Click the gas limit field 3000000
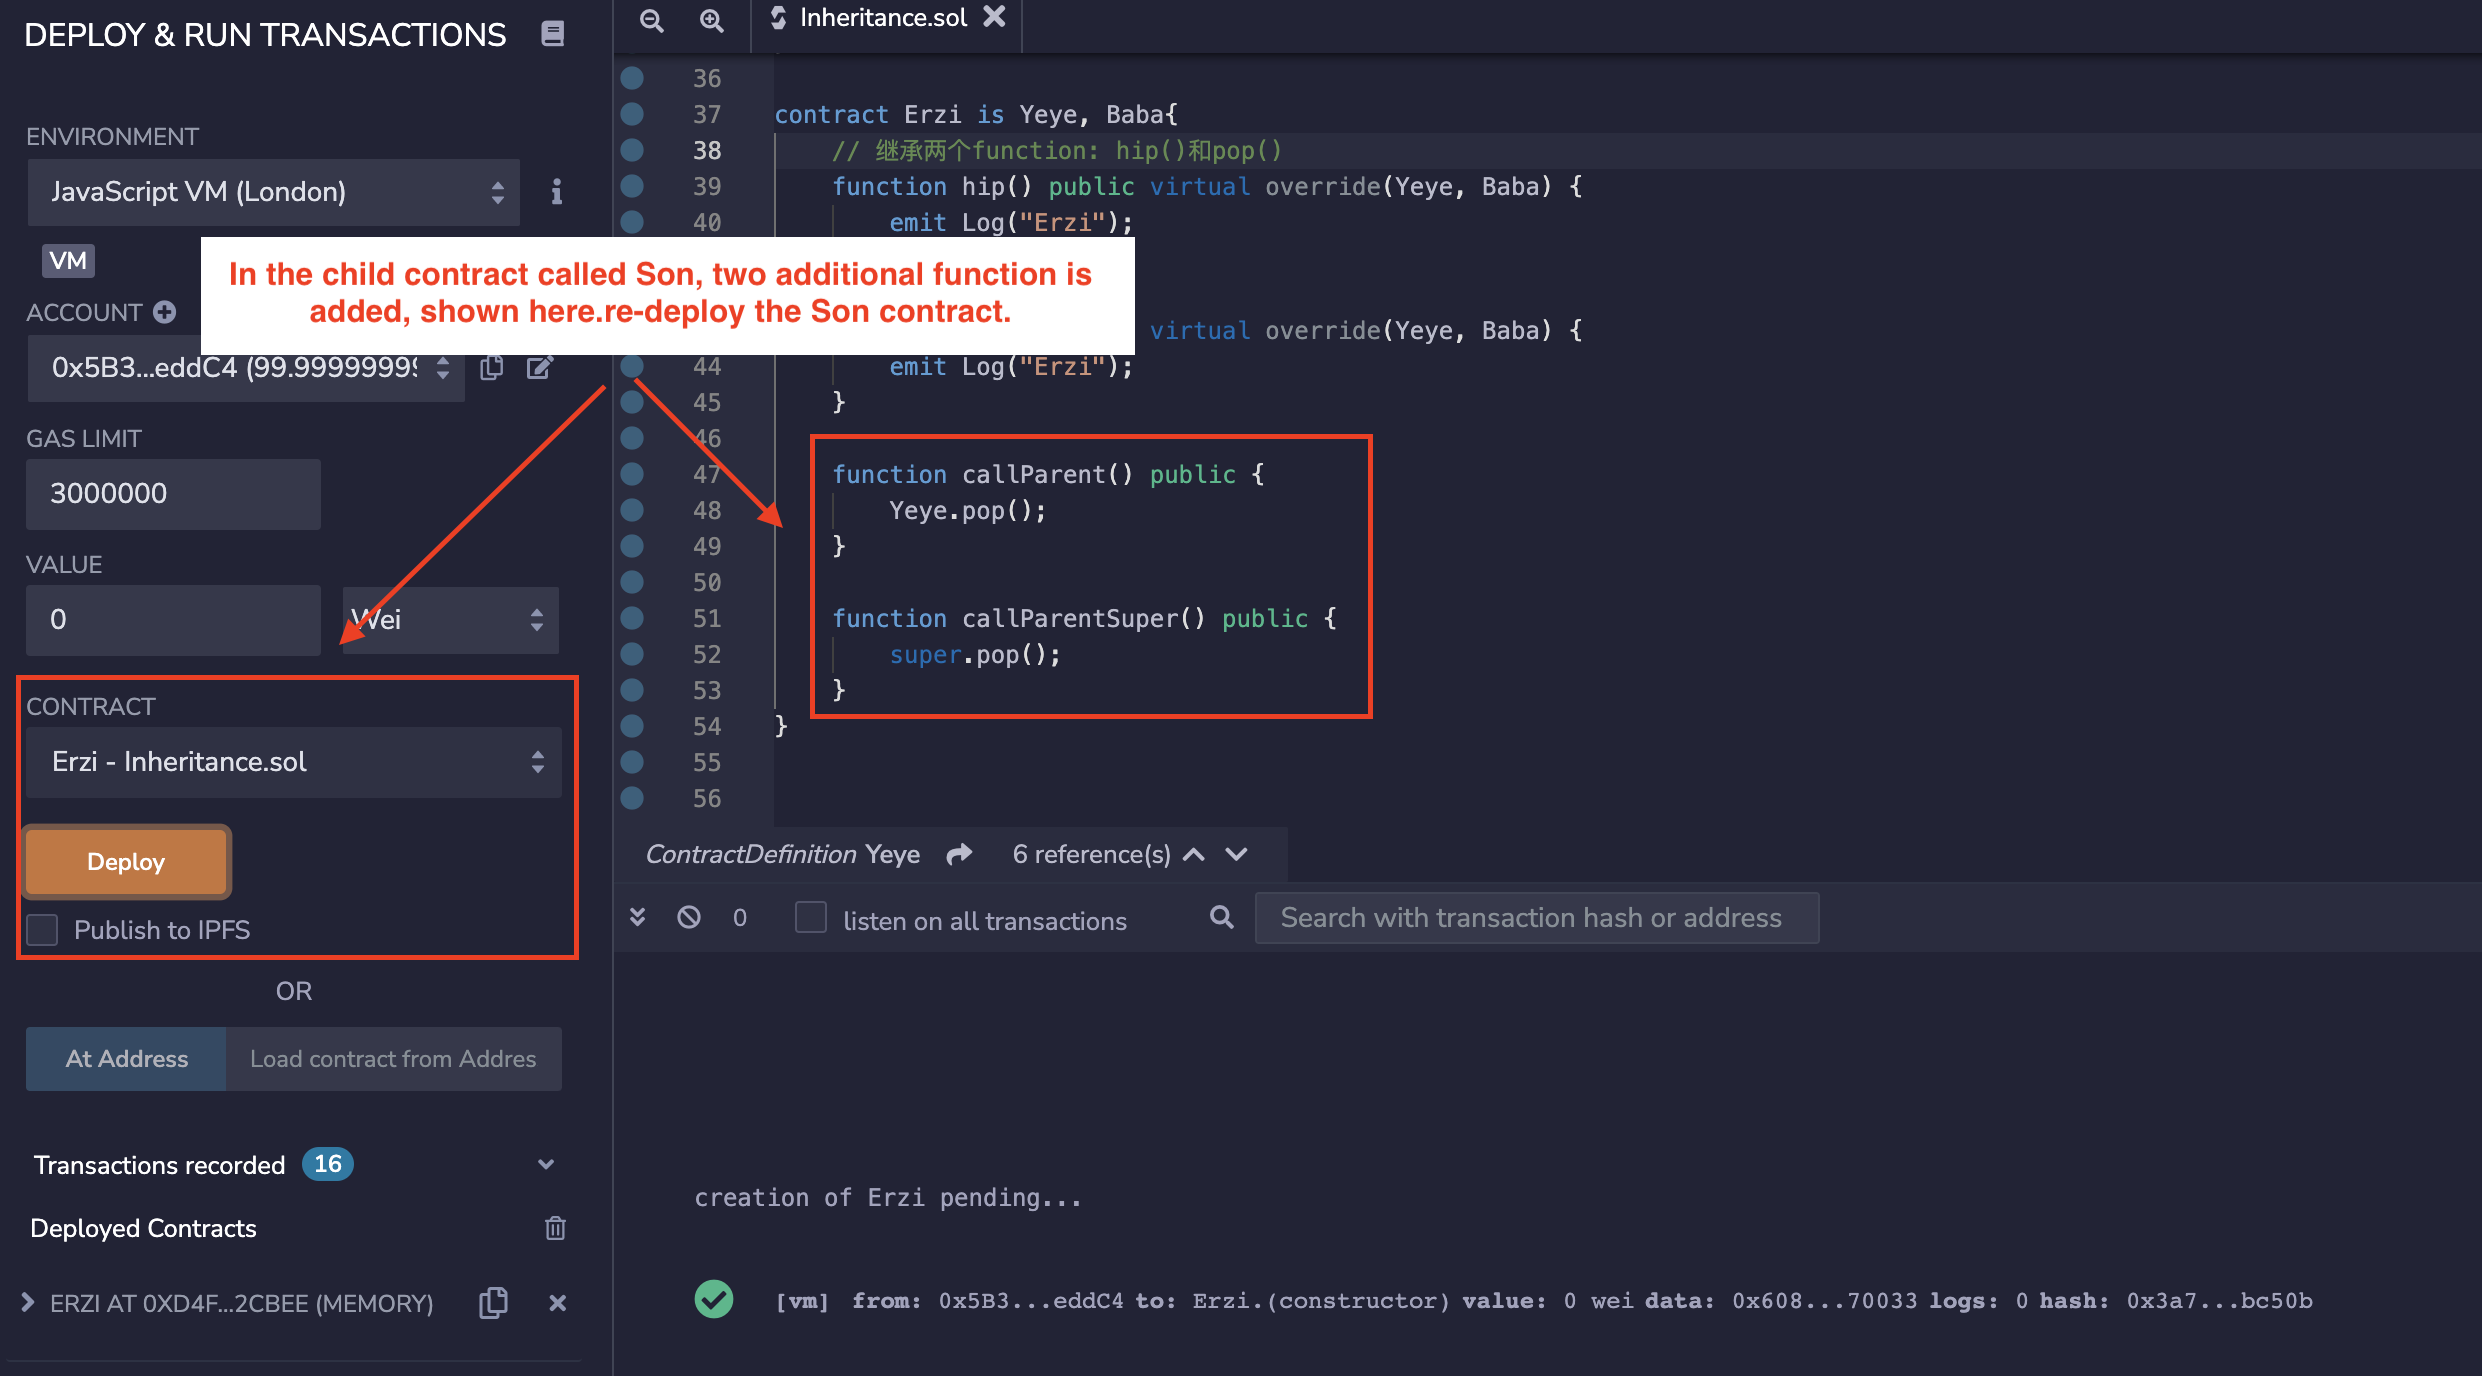Image resolution: width=2482 pixels, height=1376 pixels. point(173,494)
